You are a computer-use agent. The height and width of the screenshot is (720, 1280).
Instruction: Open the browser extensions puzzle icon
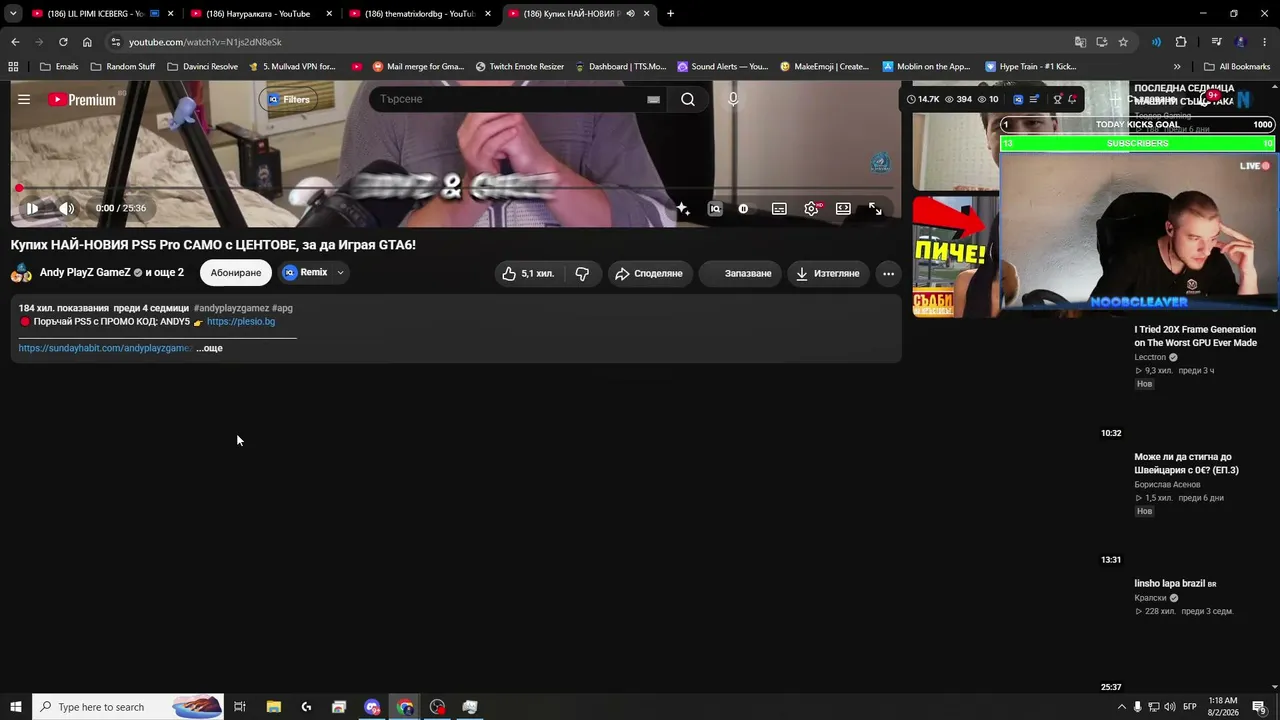click(x=1181, y=42)
